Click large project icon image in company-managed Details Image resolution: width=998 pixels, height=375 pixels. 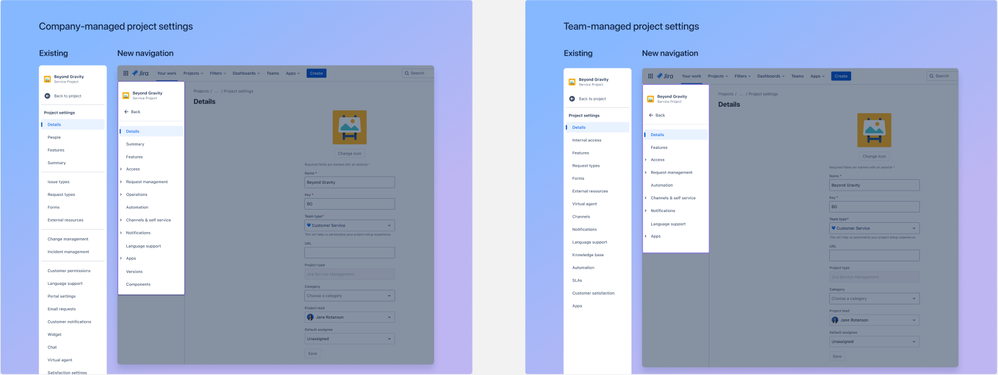tap(349, 127)
